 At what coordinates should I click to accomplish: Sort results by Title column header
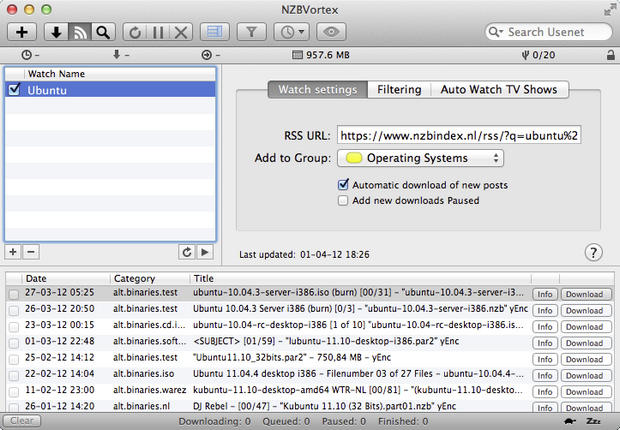[x=360, y=278]
